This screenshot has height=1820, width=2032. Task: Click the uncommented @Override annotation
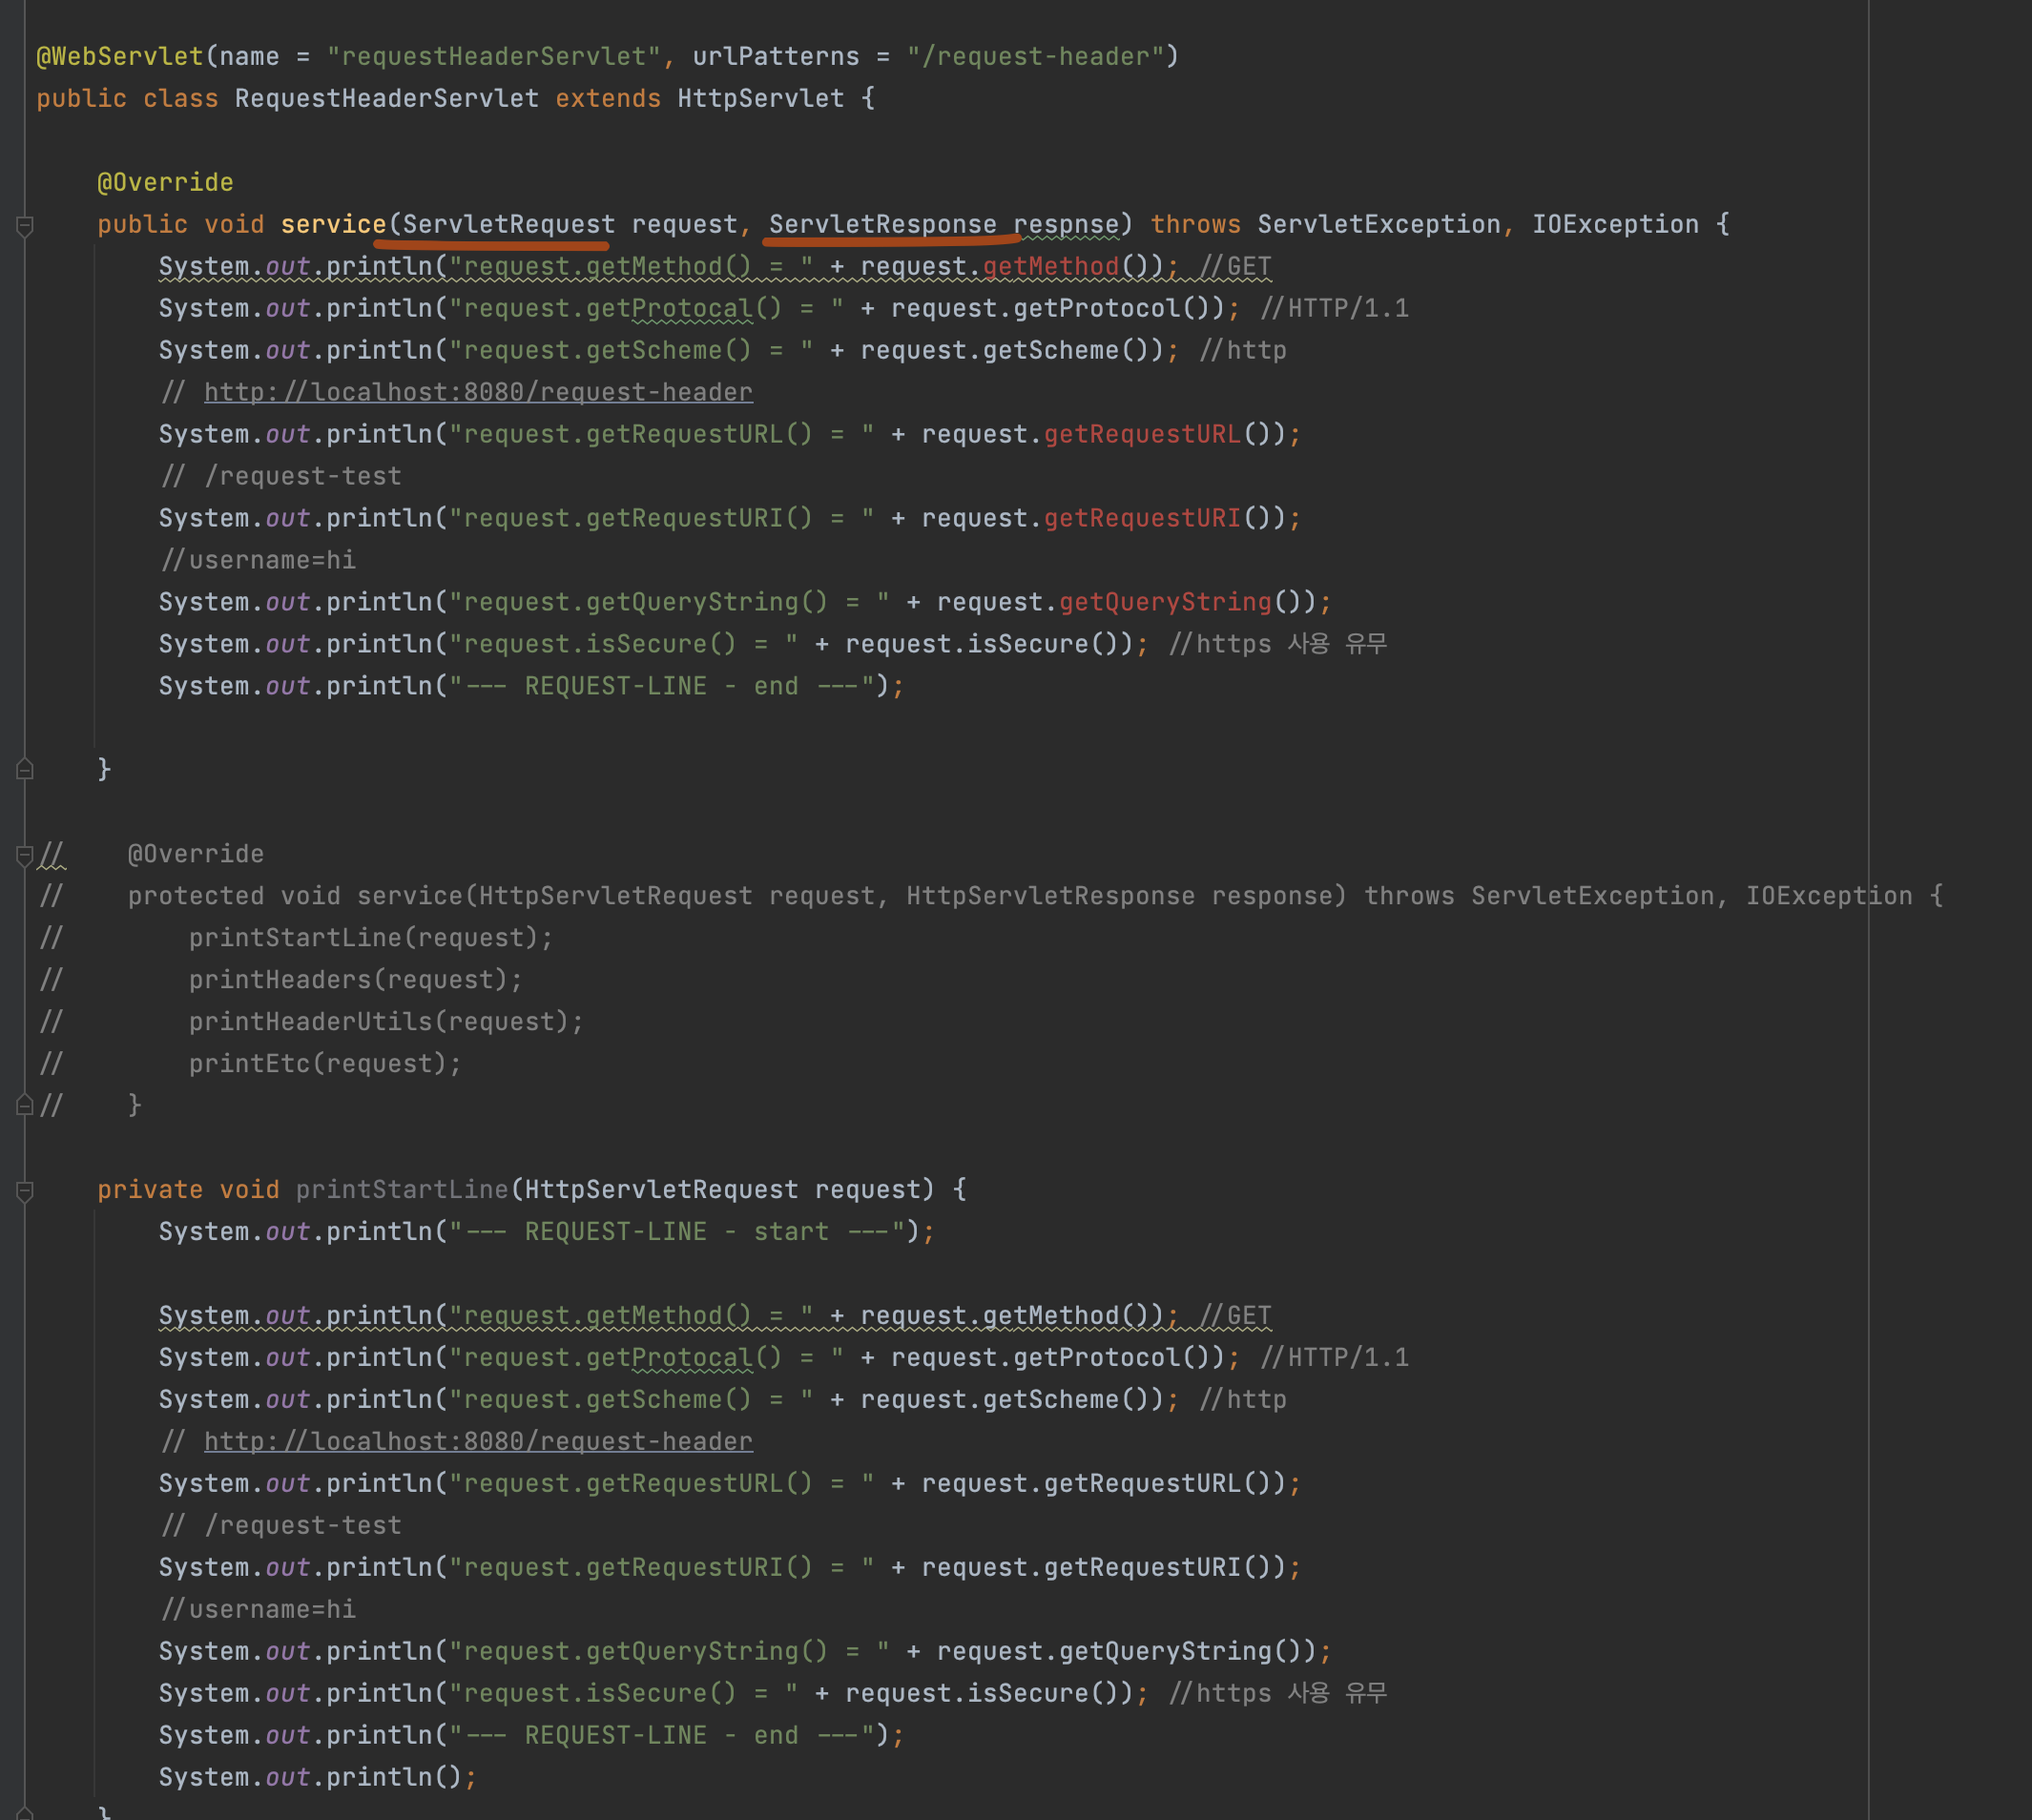(165, 182)
